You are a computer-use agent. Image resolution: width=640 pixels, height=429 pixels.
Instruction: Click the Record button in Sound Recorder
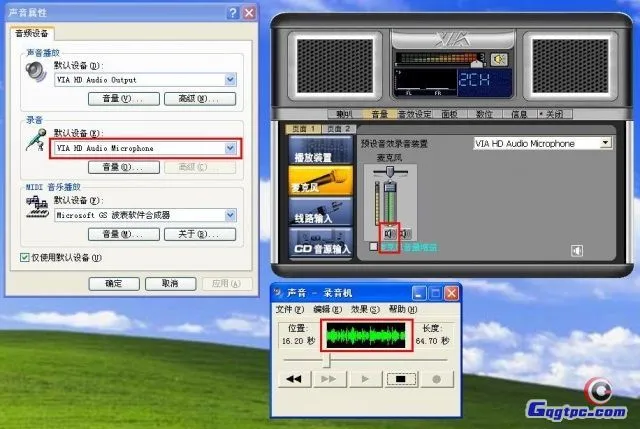coord(436,379)
